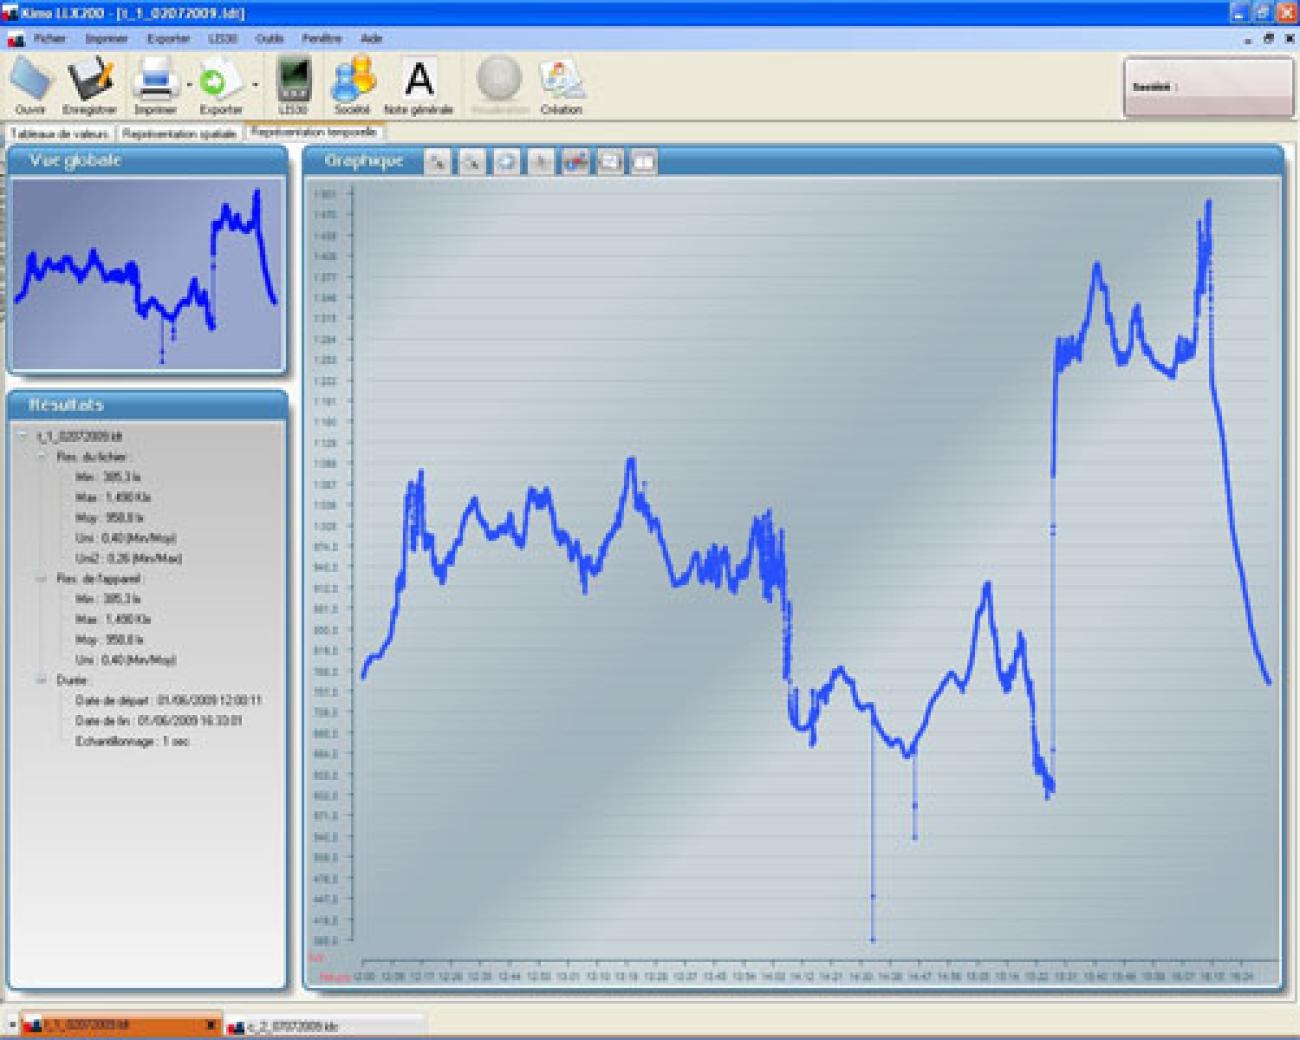Click the last Graphique panel tool icon
Viewport: 1300px width, 1040px height.
click(644, 161)
